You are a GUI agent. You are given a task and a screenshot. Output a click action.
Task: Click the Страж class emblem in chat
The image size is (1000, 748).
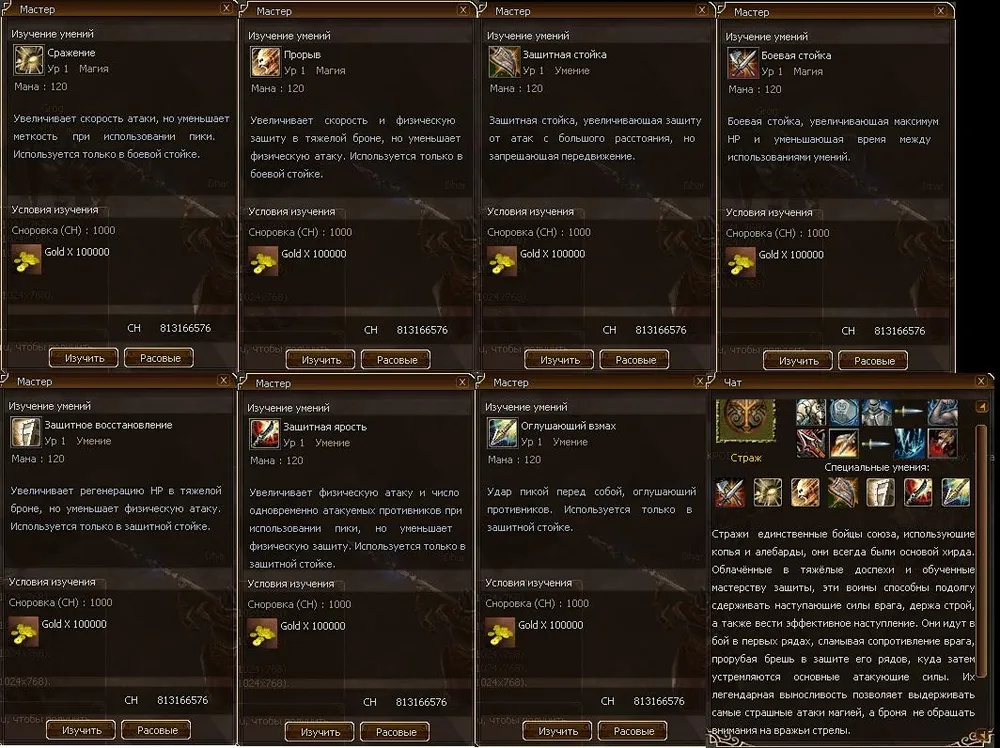coord(746,421)
